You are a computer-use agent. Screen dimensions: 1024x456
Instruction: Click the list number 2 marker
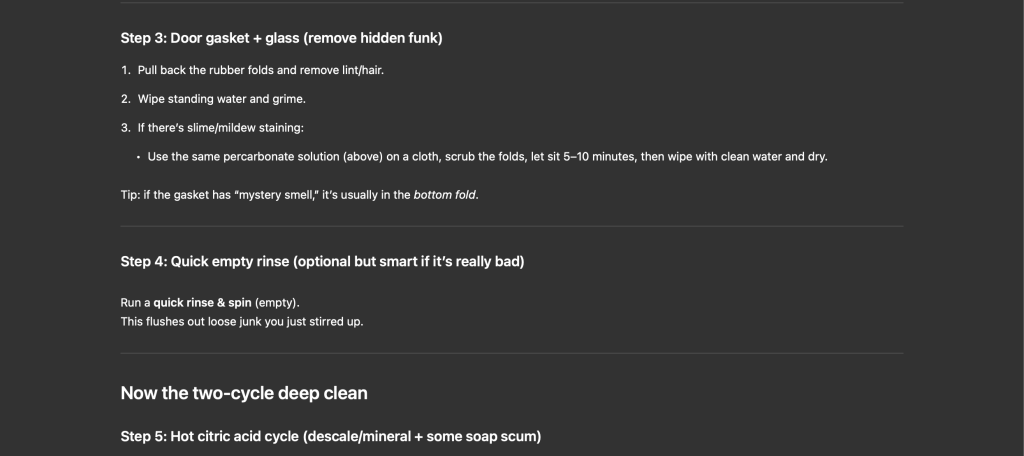tap(125, 99)
